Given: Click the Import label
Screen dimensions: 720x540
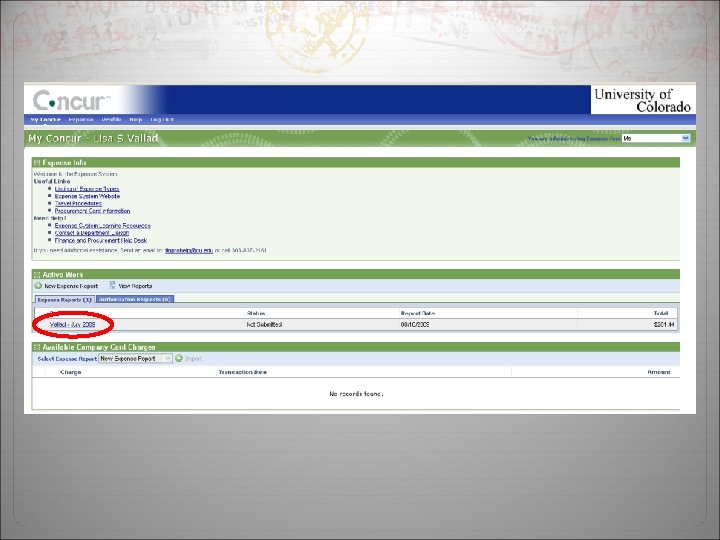Looking at the screenshot, I should (194, 359).
